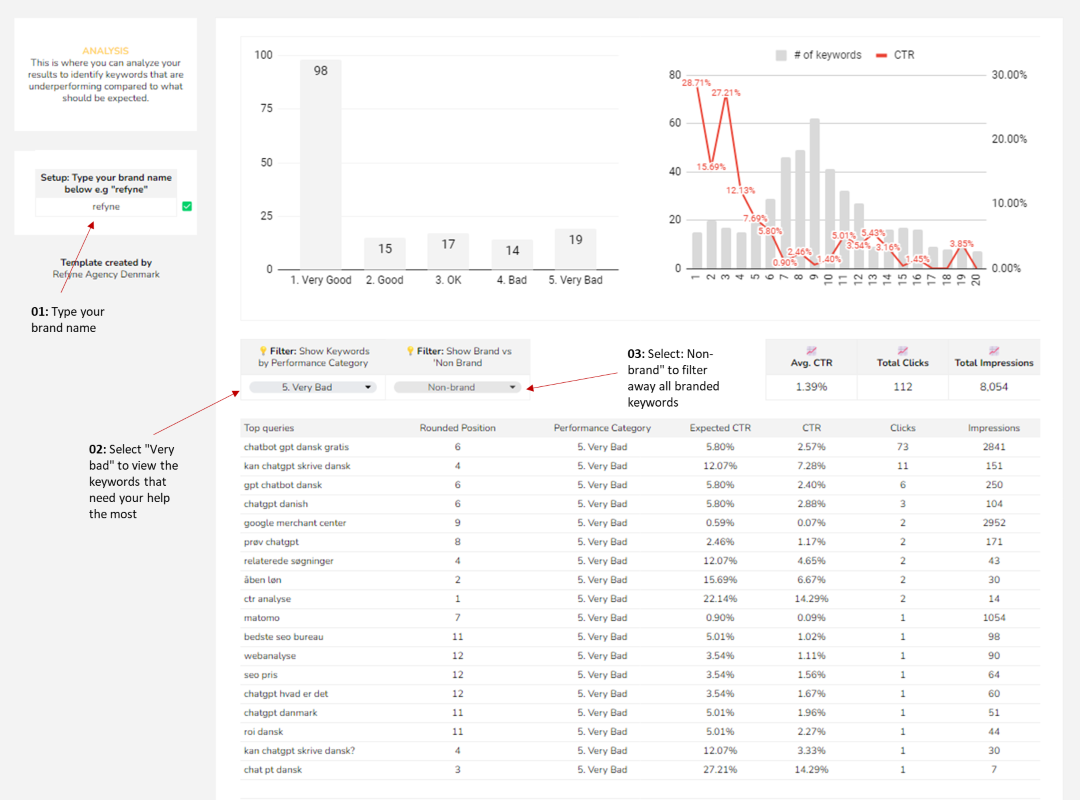Screen dimensions: 1080x800
Task: Click grey '# of keywords' legend swatch
Action: (x=781, y=55)
